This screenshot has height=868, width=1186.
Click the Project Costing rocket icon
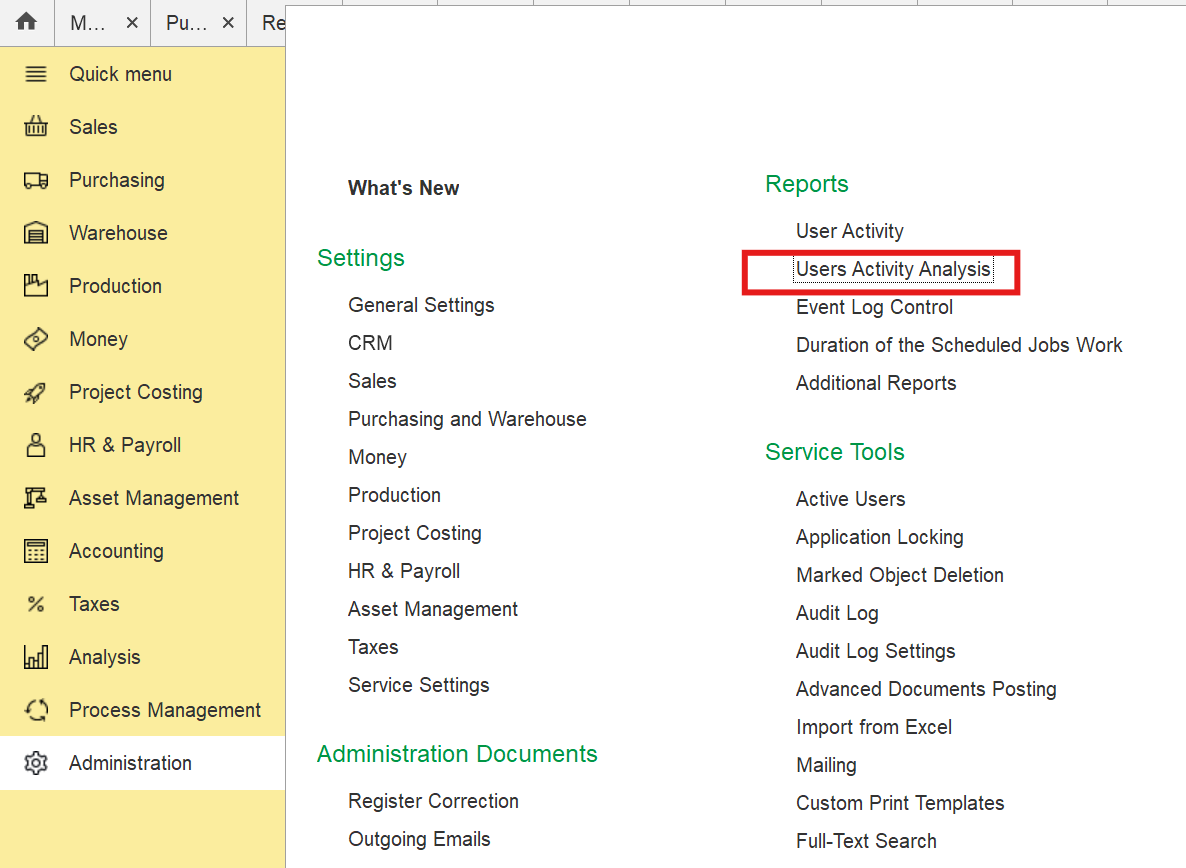[x=36, y=392]
